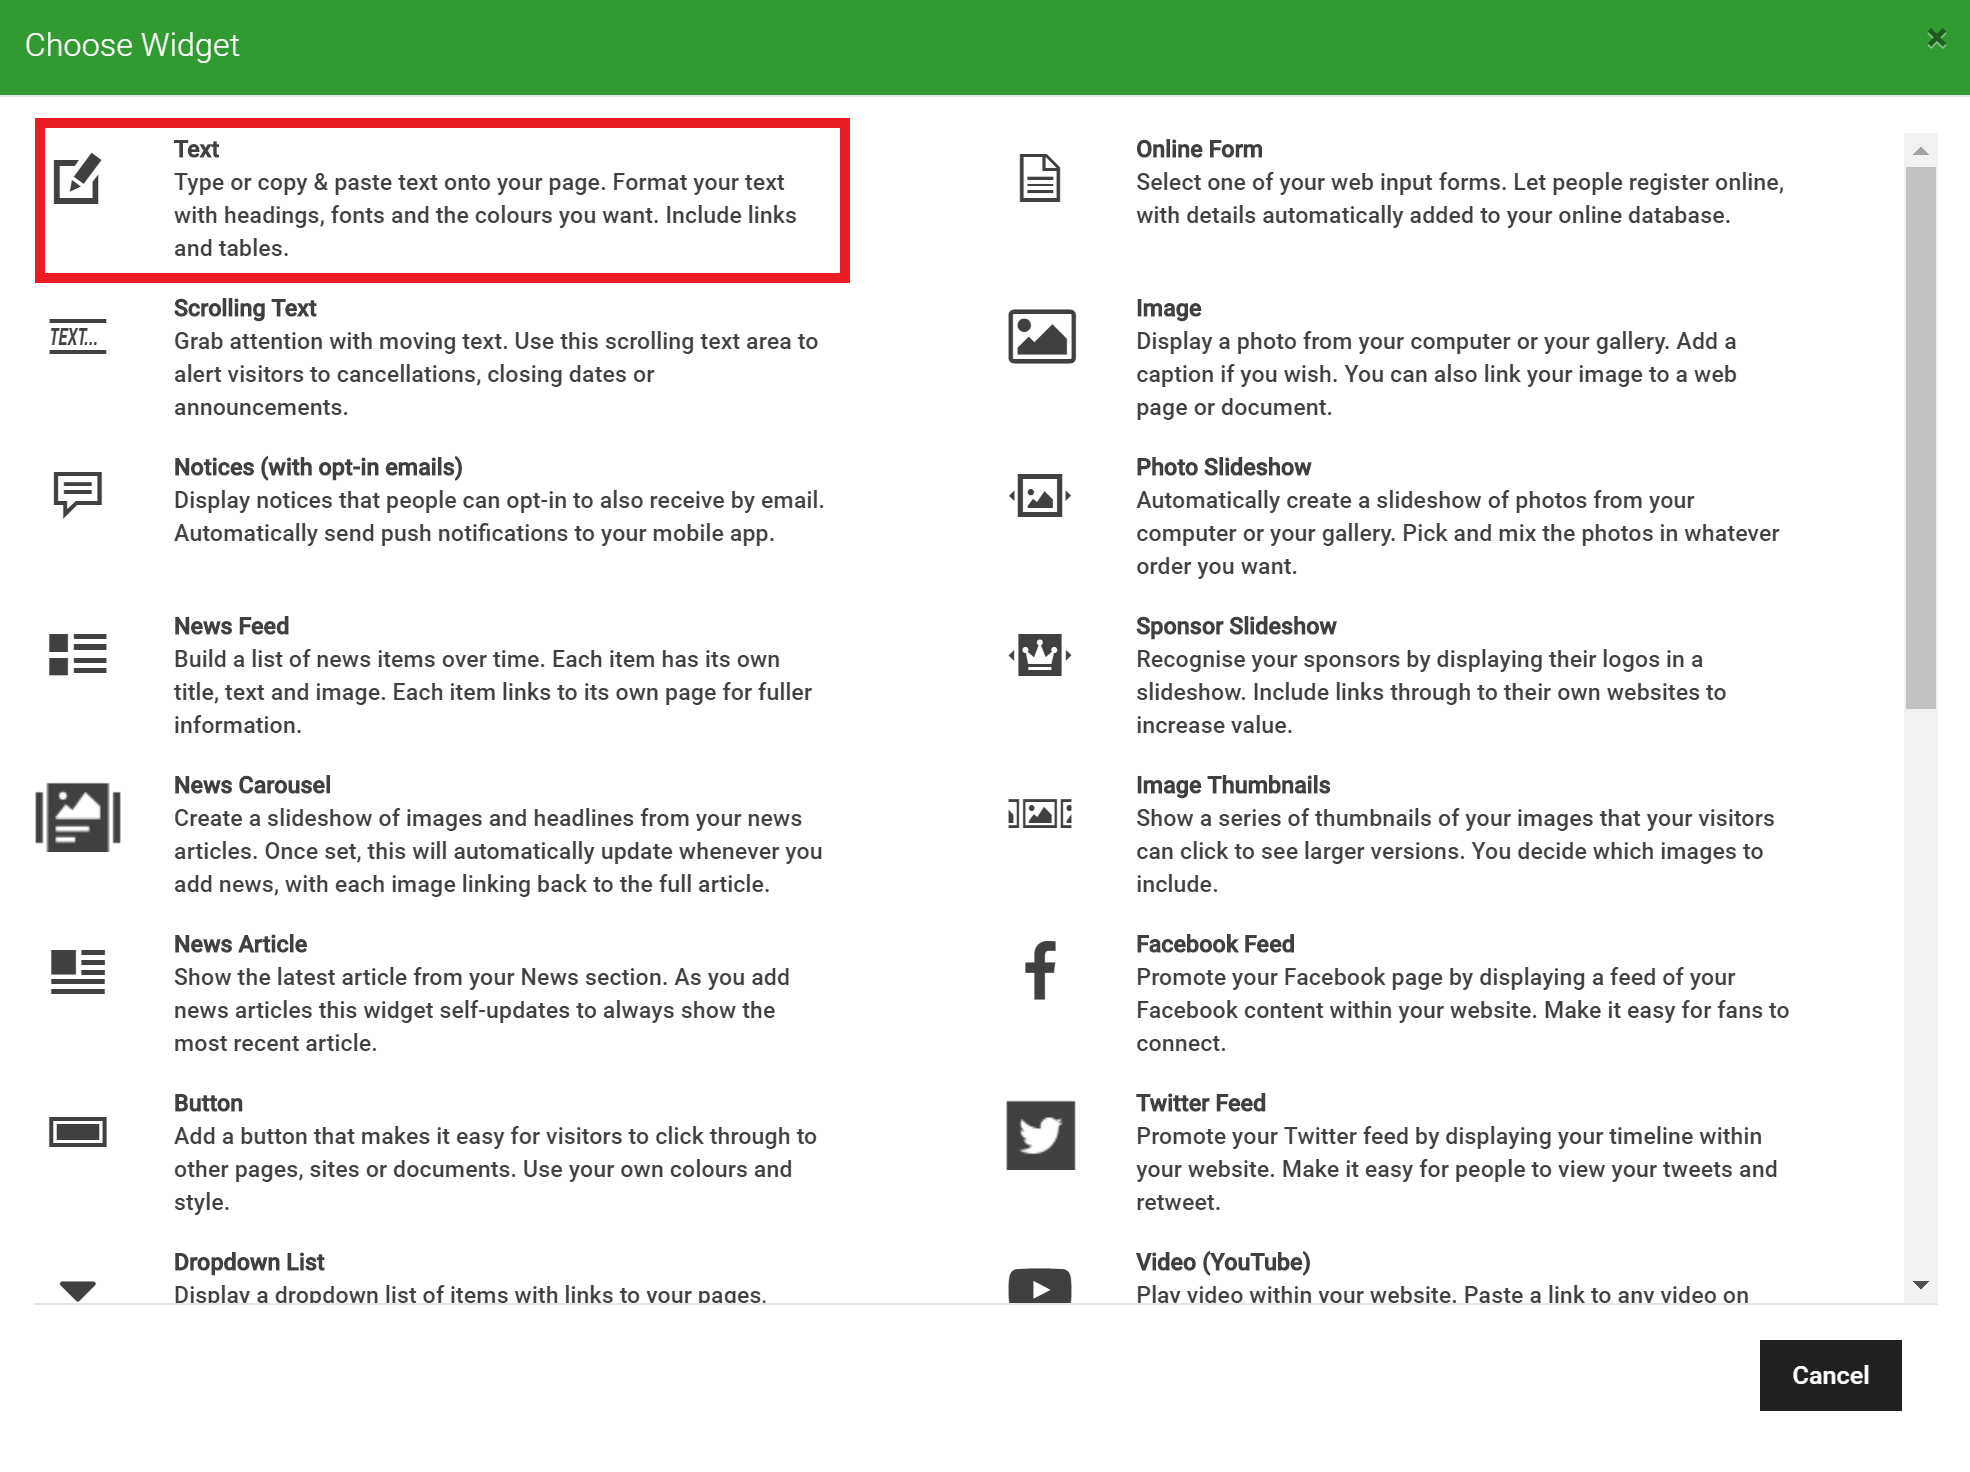Choose the Dropdown List title
Screen dimensions: 1970x1472
(x=249, y=1262)
